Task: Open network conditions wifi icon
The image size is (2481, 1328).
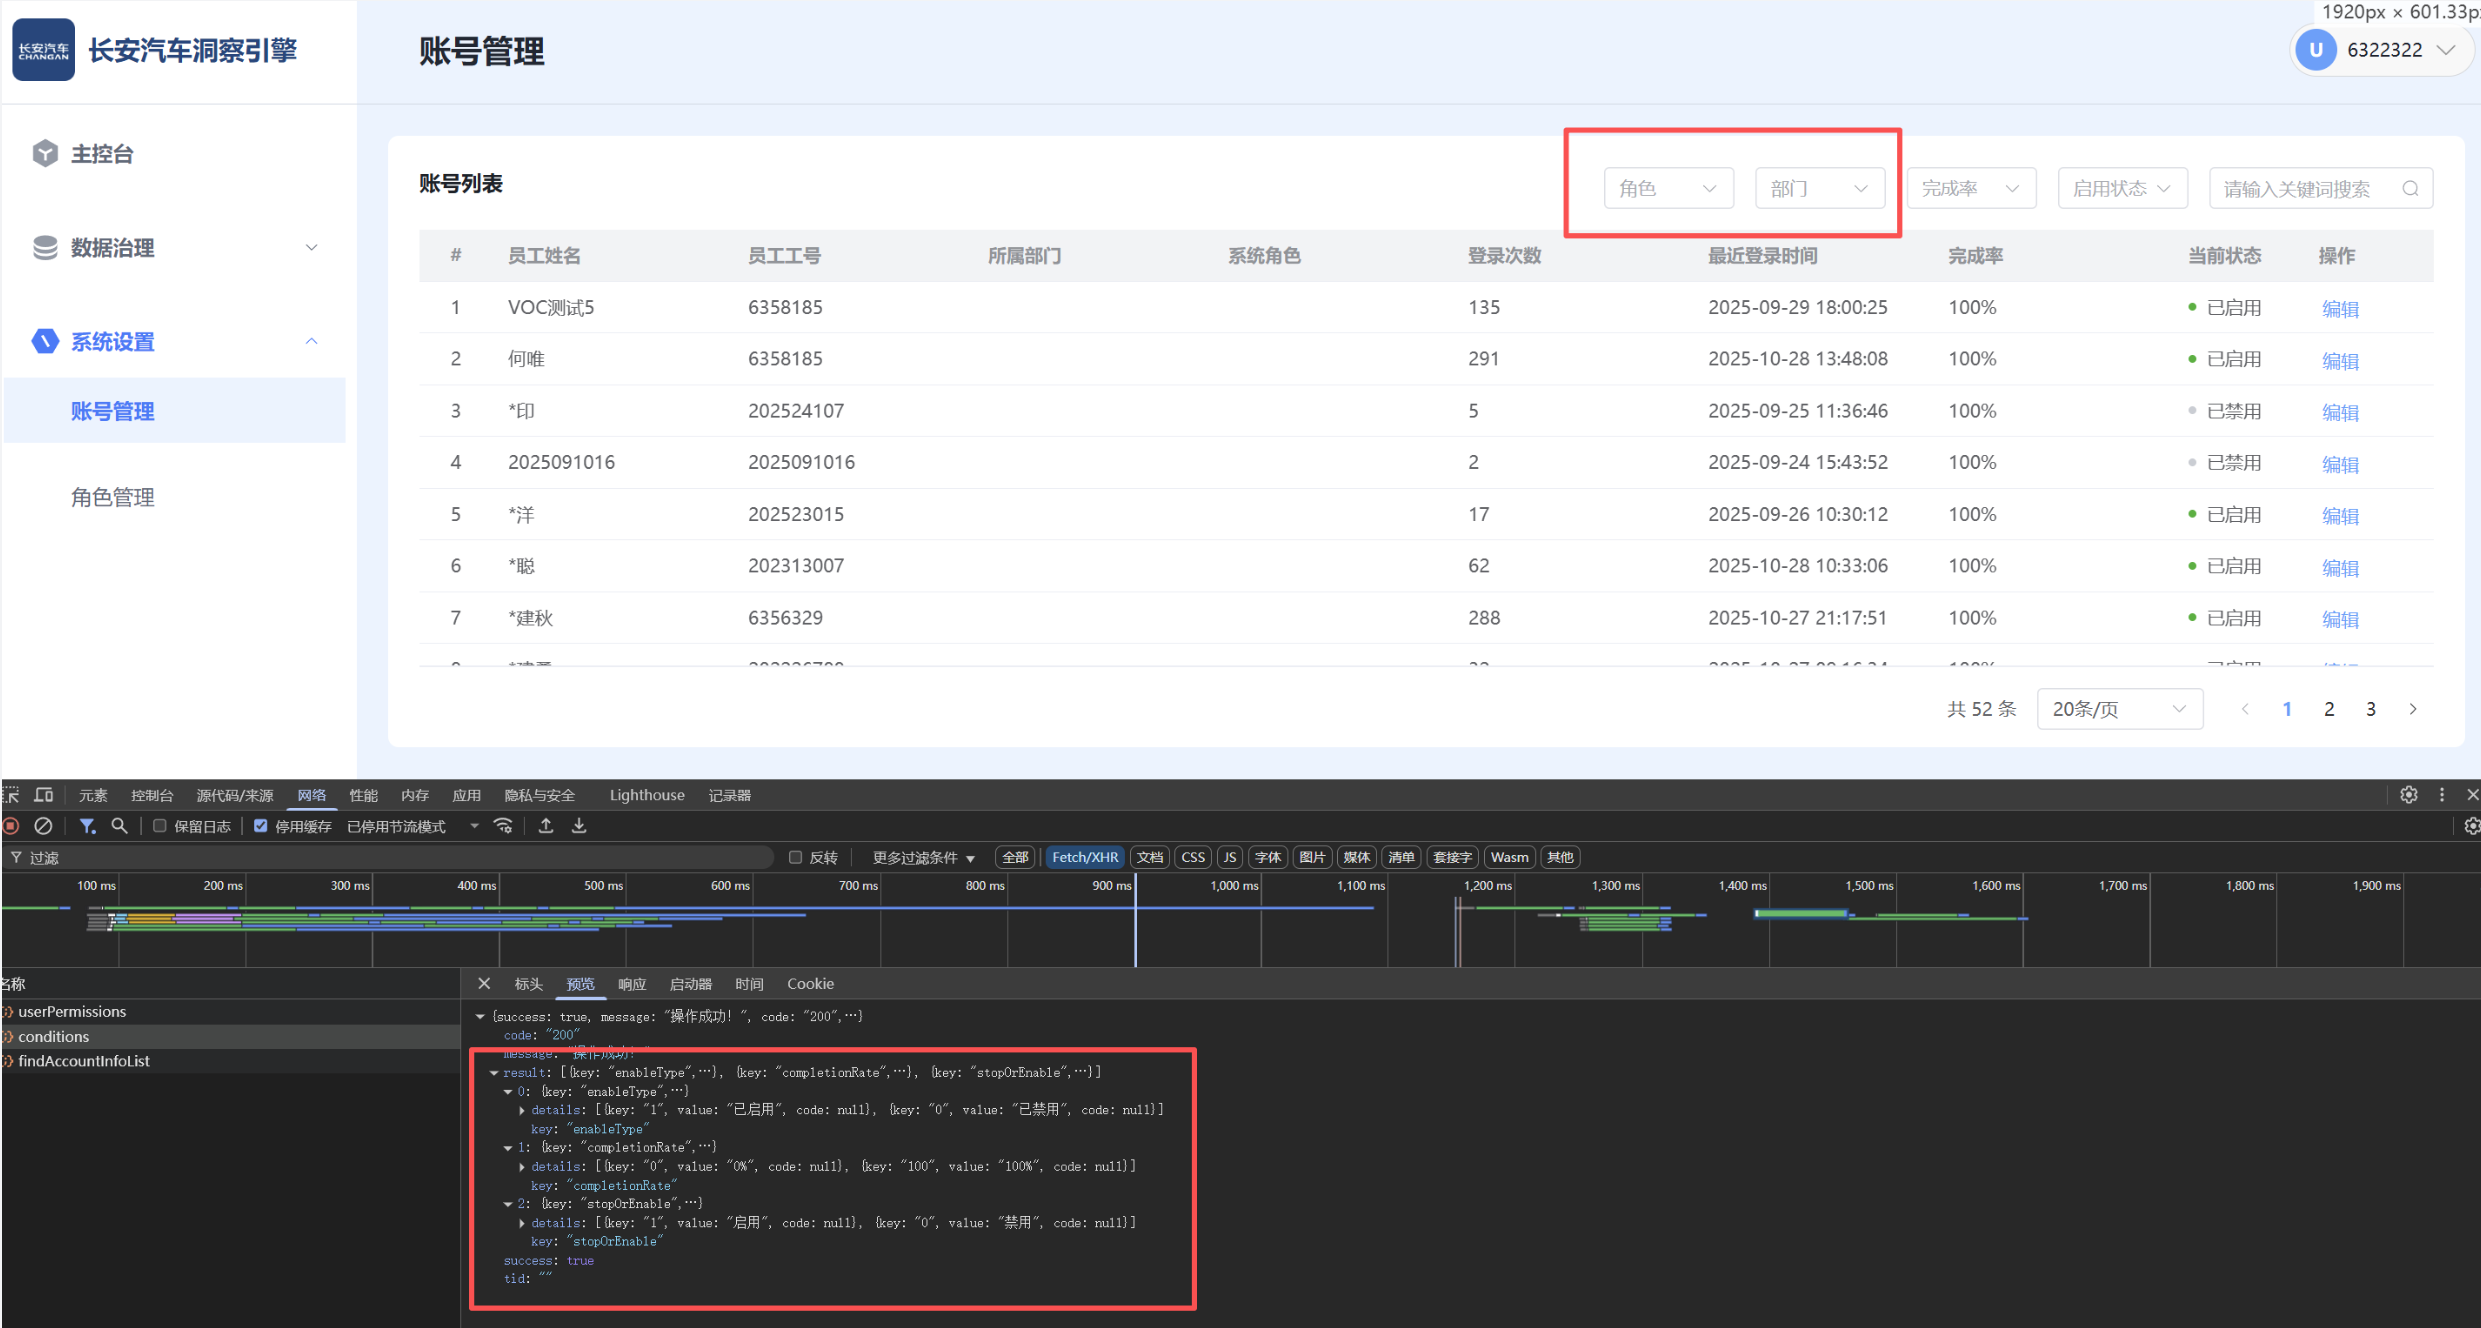Action: (503, 826)
